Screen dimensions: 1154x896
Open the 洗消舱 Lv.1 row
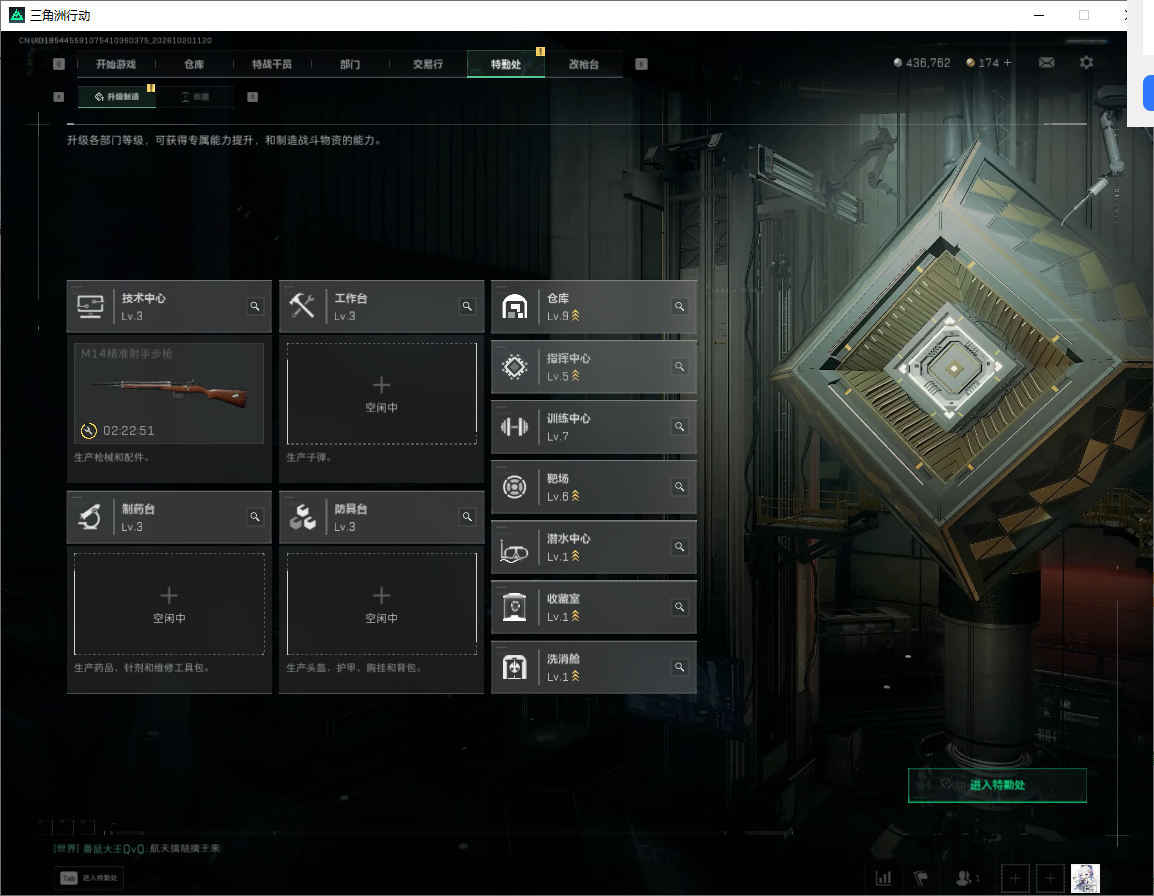tap(594, 667)
